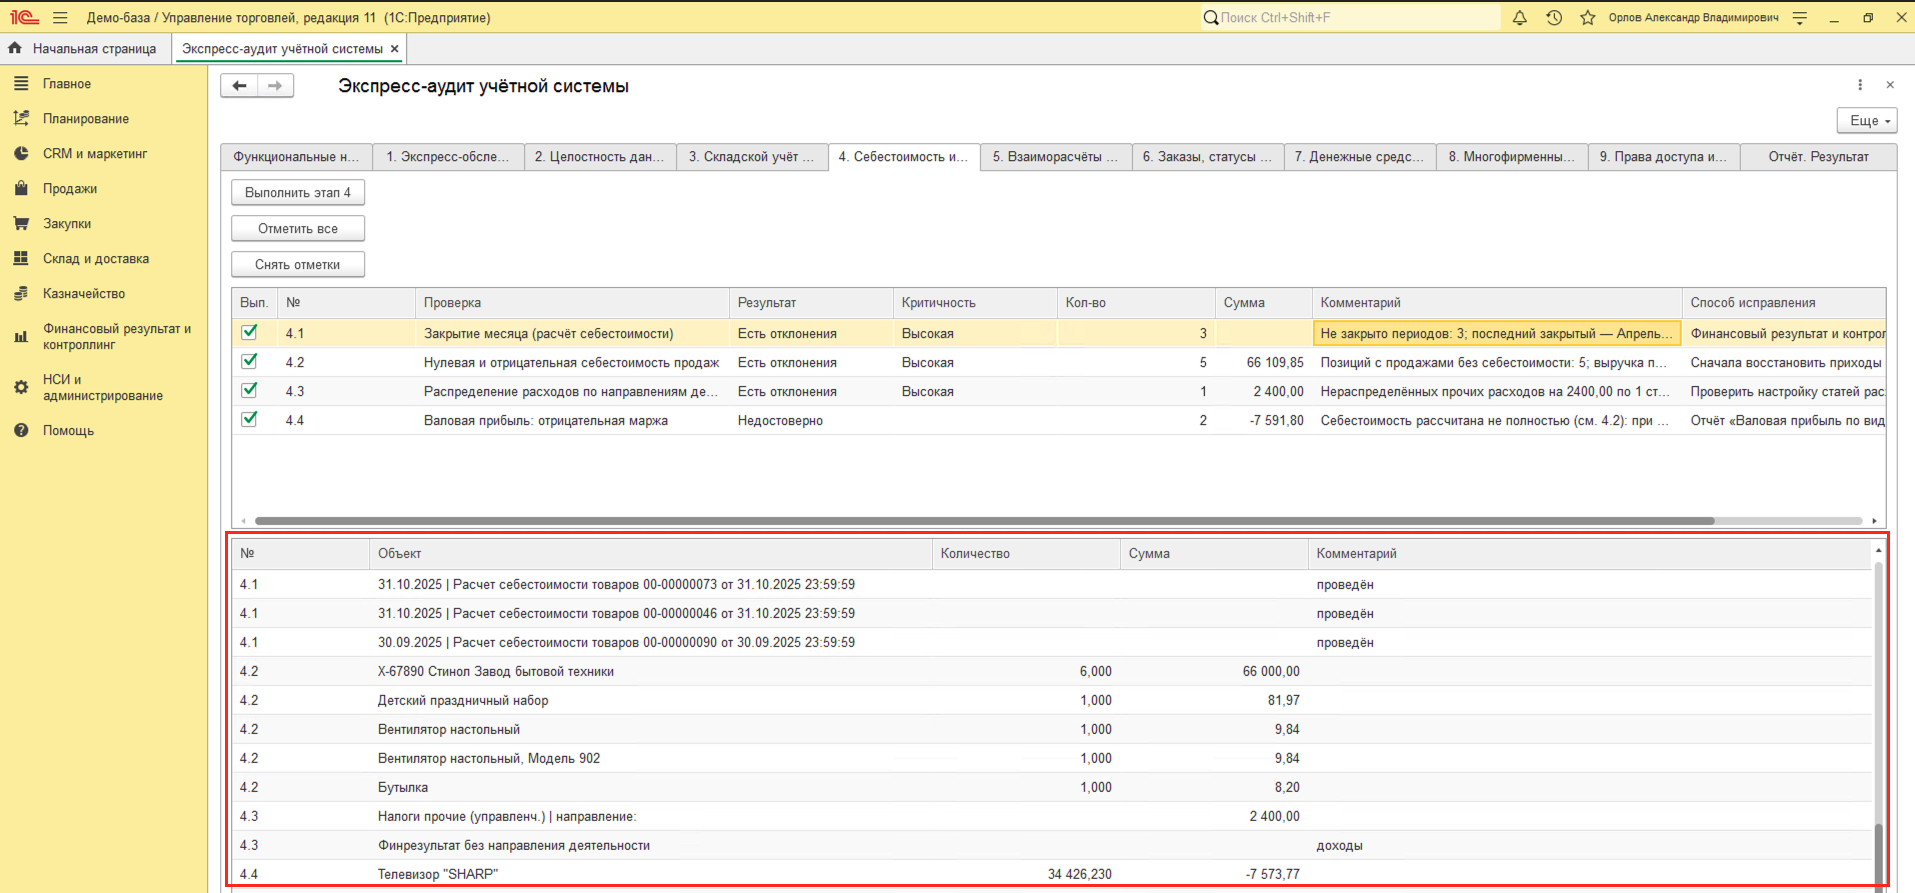
Task: Click the Казначейство coins icon
Action: coord(21,294)
